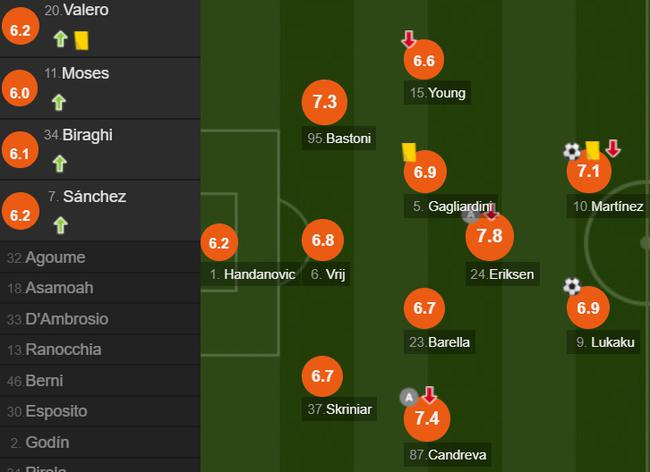Click the goal ball icon beside Lukaku
Image resolution: width=650 pixels, height=472 pixels.
tap(572, 287)
